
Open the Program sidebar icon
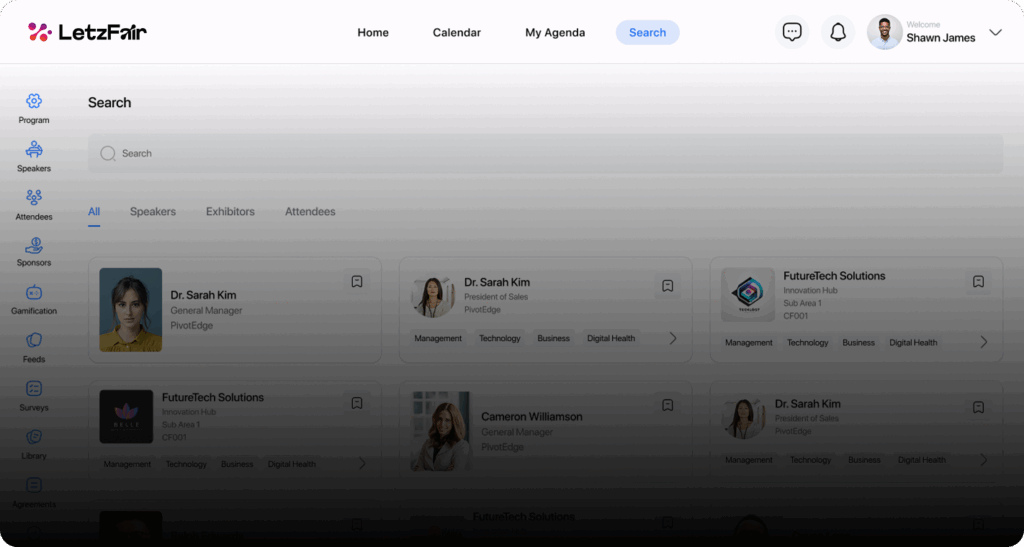pos(34,108)
